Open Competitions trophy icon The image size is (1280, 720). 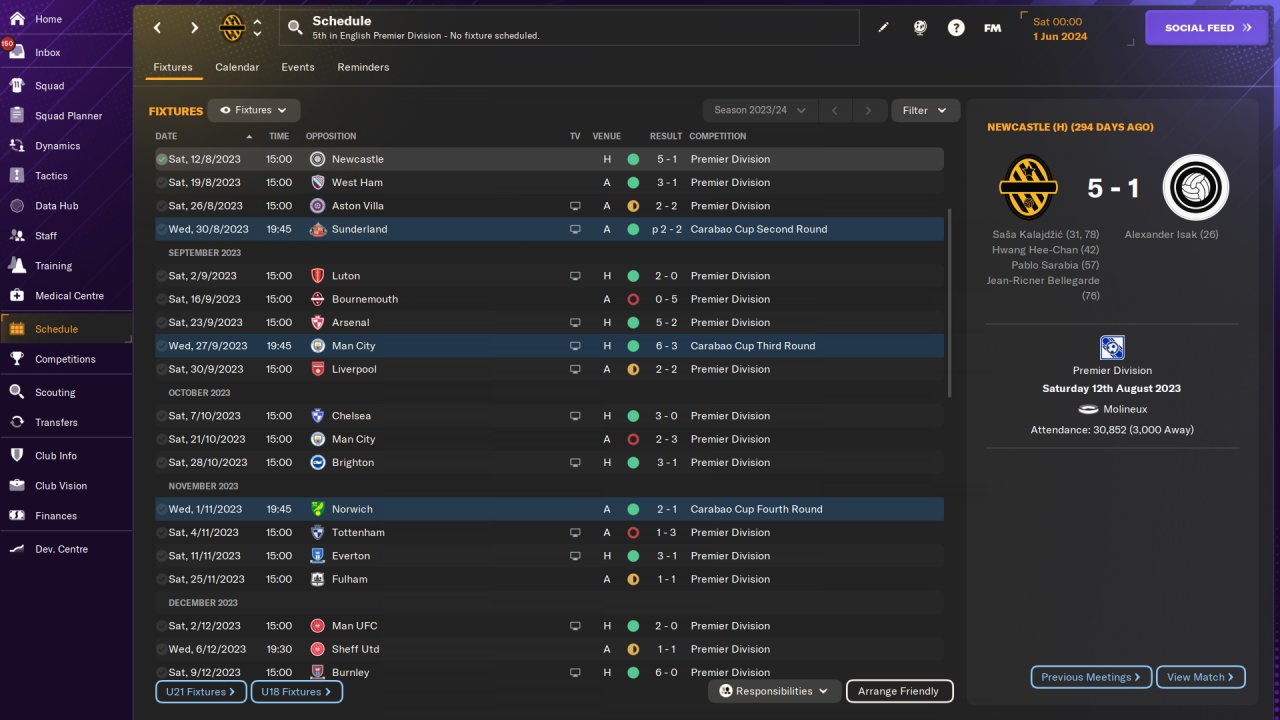(17, 359)
